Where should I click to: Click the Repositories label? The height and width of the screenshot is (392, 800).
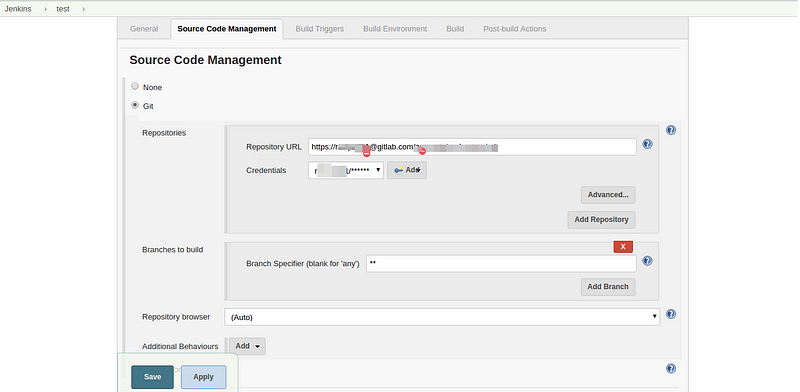coord(164,133)
